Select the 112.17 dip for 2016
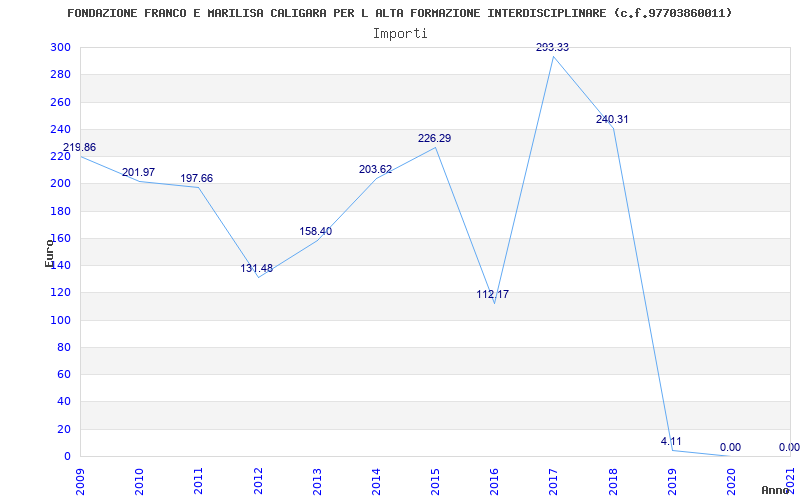 point(492,294)
